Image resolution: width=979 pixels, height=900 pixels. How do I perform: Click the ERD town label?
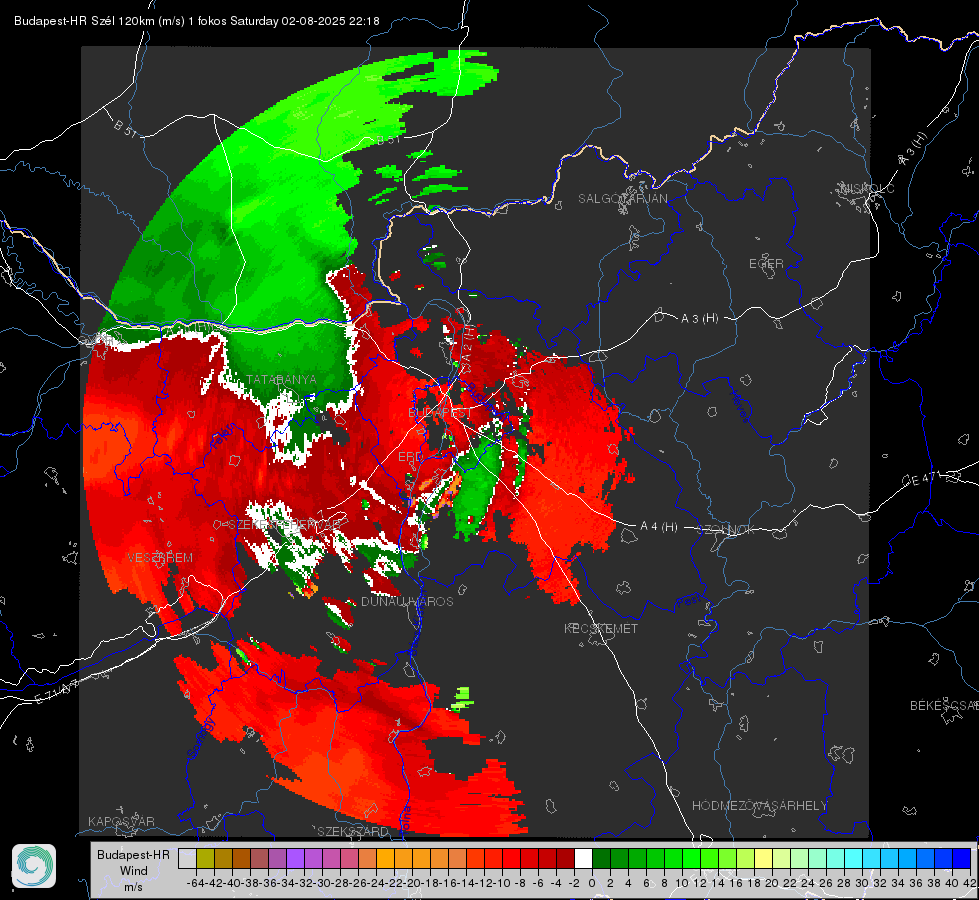(410, 457)
